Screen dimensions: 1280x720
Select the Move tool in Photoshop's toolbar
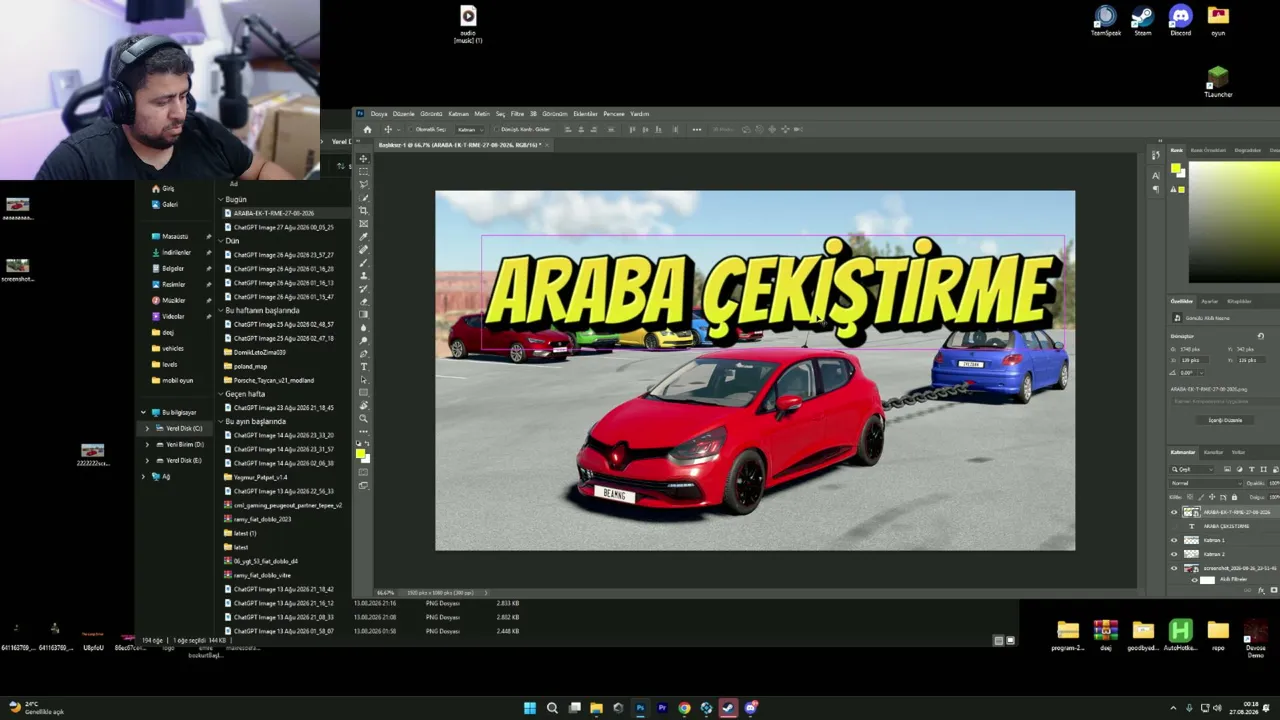[363, 159]
